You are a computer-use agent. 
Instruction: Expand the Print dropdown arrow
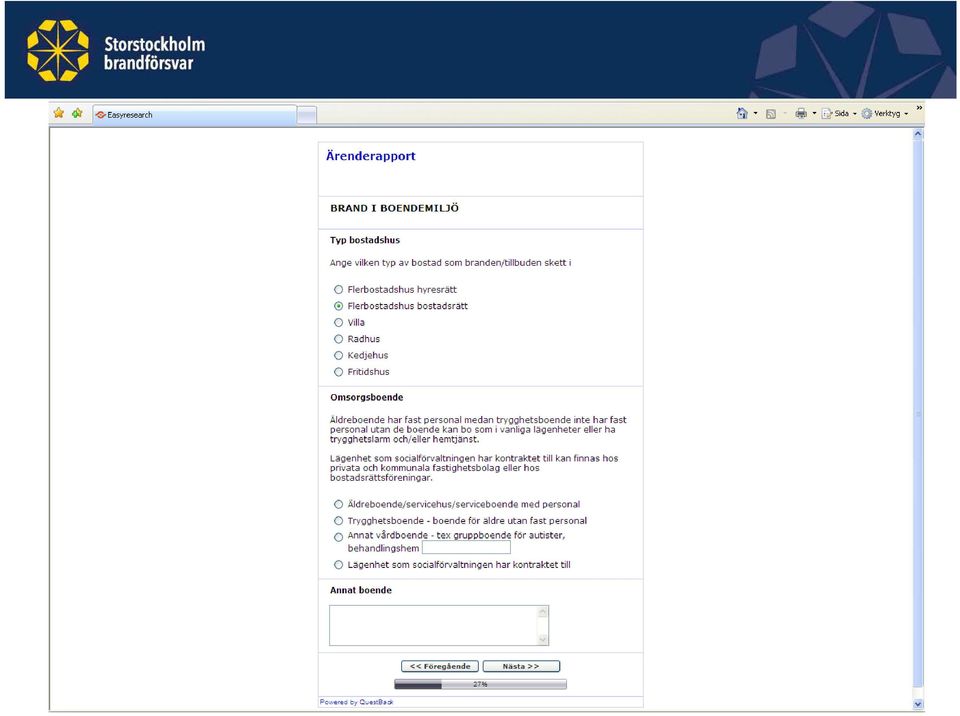(814, 113)
